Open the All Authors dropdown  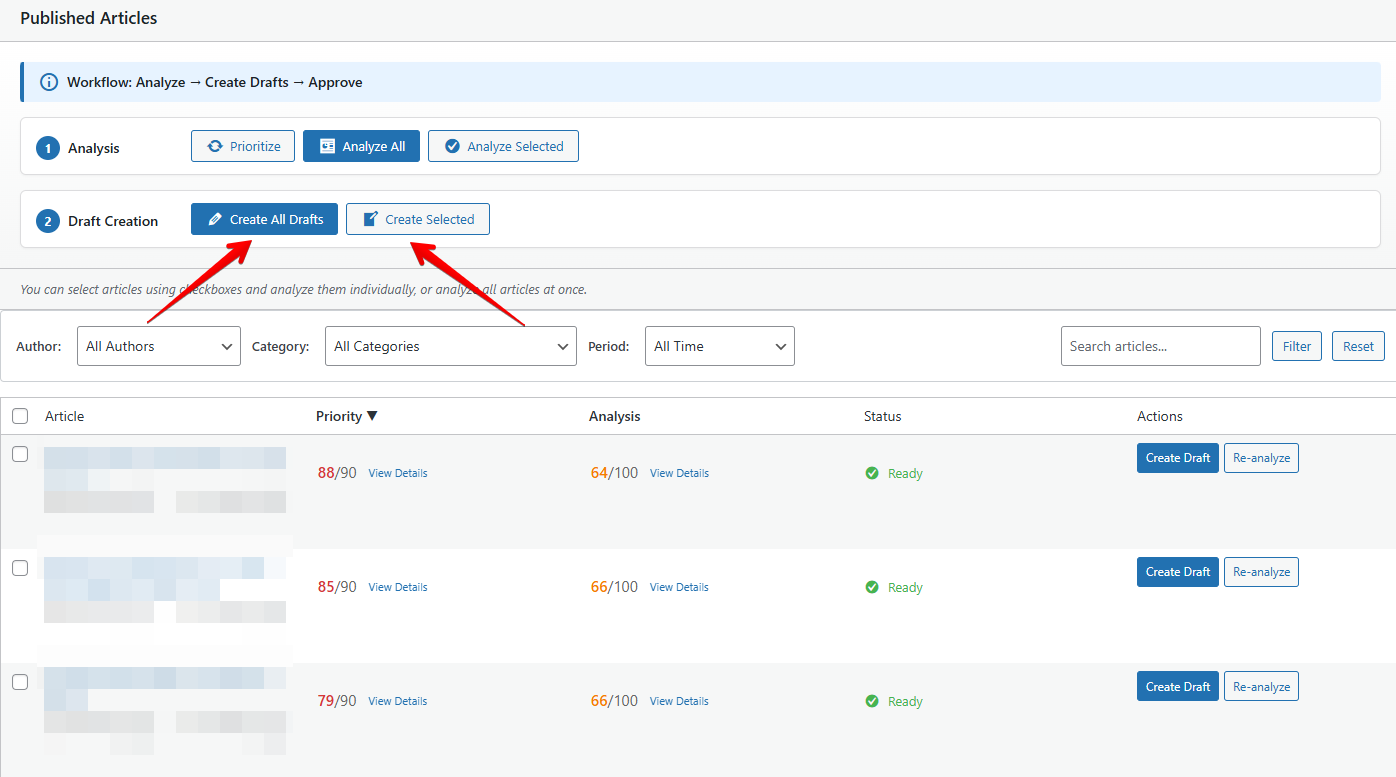(x=158, y=346)
